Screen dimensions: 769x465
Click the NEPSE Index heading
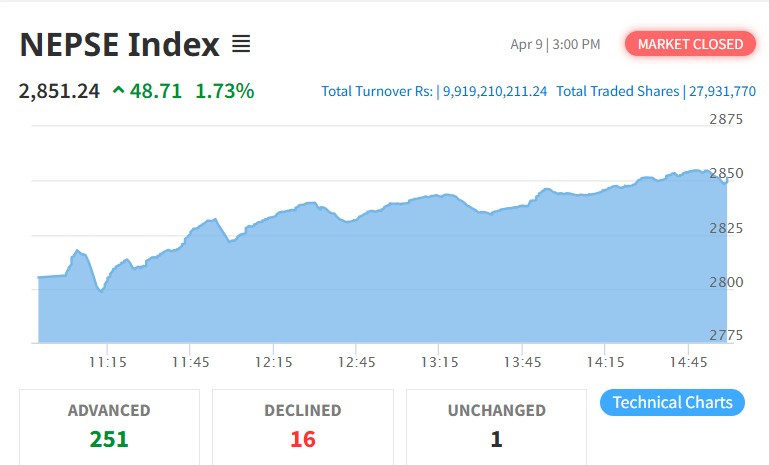tap(119, 45)
